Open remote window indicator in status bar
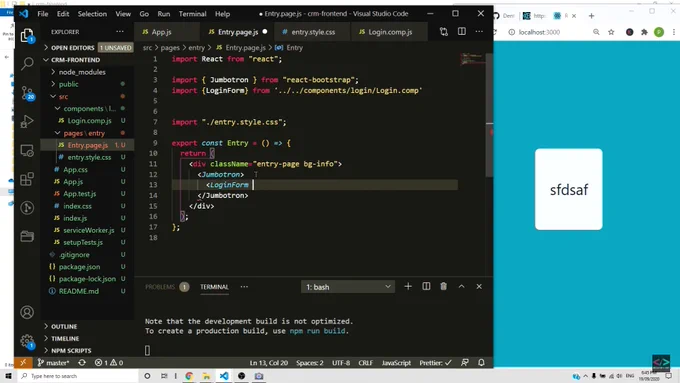The width and height of the screenshot is (680, 383). 23,363
